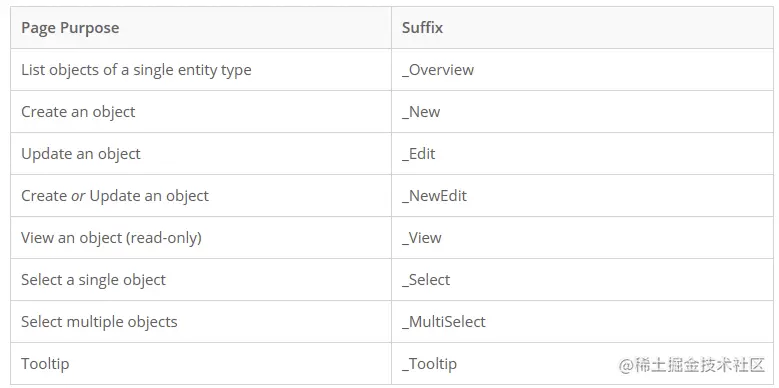Click 'Select multiple objects' text
The image size is (779, 388).
(99, 321)
